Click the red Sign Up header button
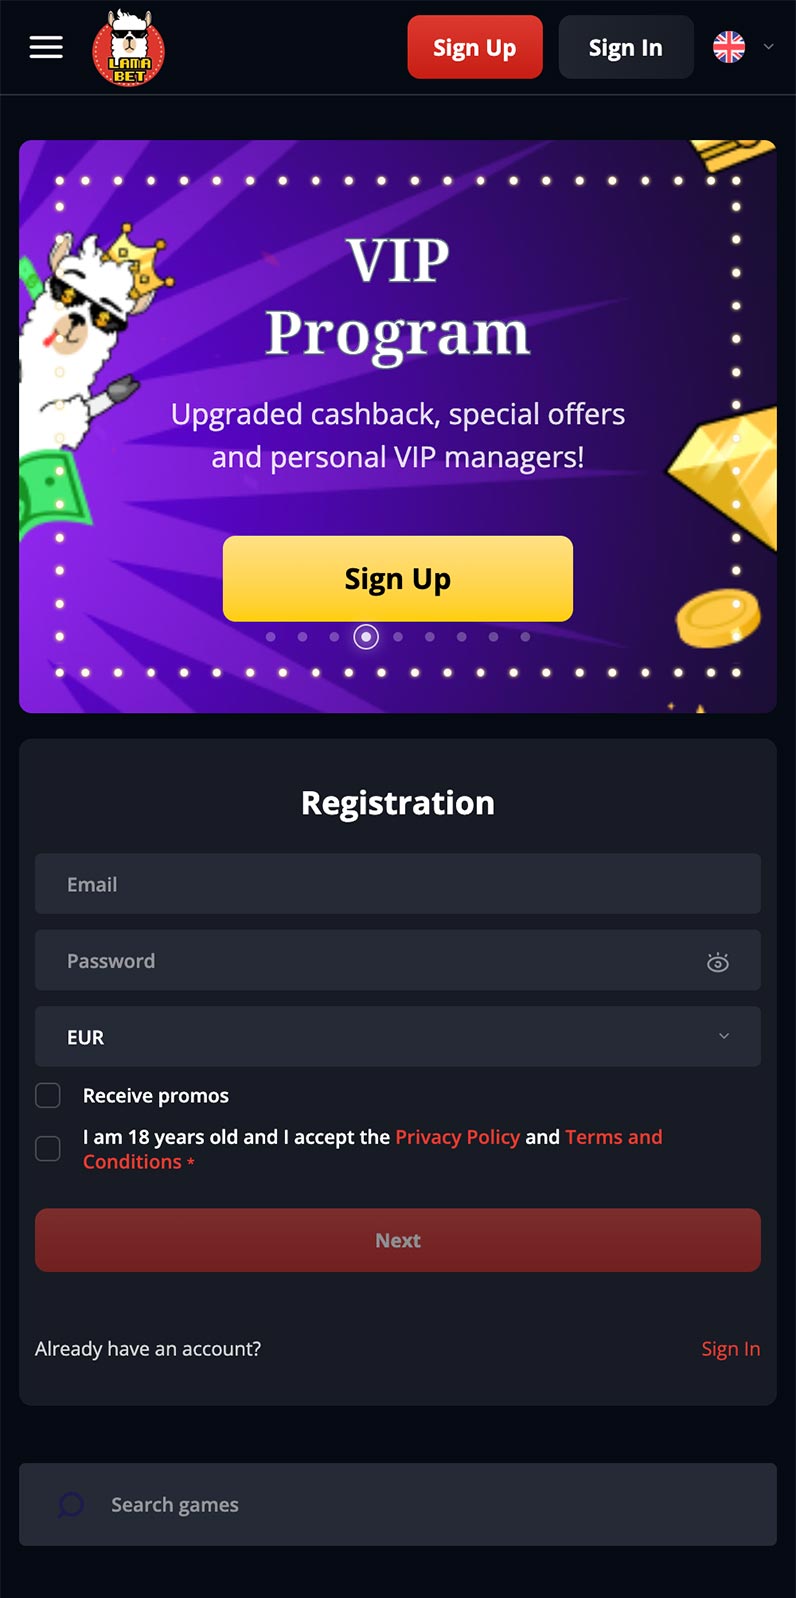The height and width of the screenshot is (1598, 796). (x=475, y=47)
